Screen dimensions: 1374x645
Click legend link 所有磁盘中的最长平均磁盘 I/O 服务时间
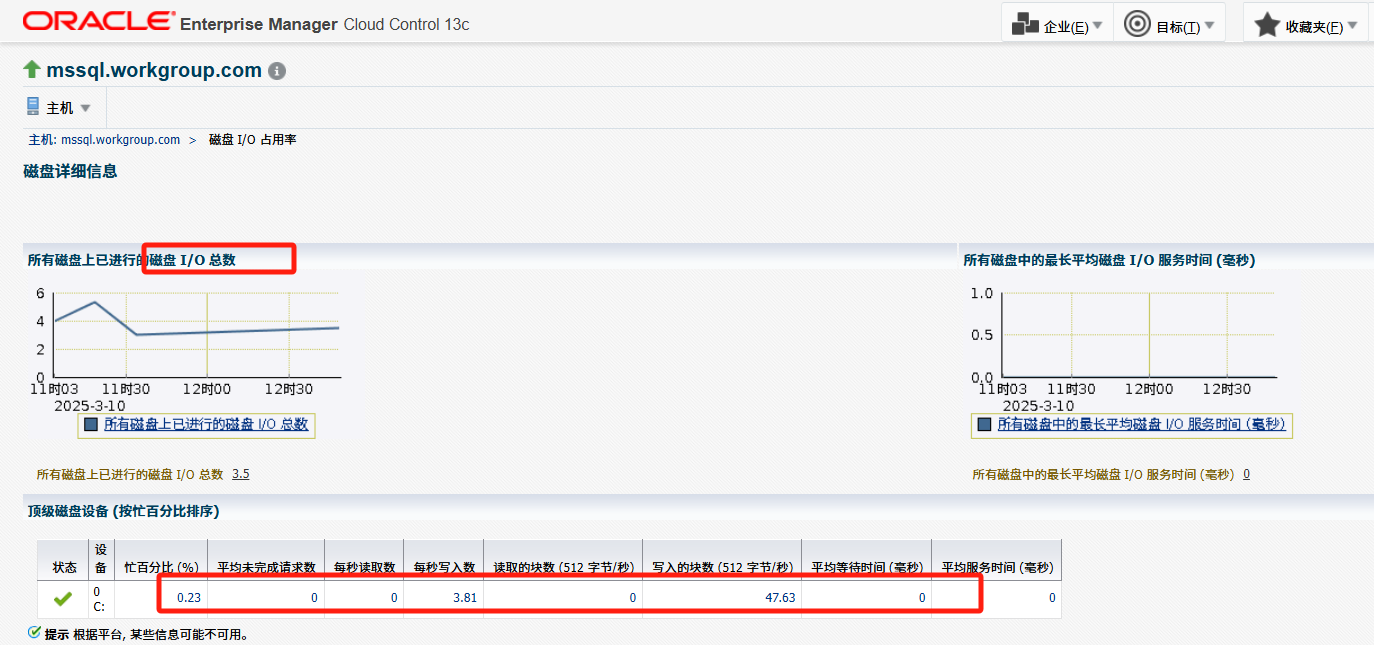click(1141, 425)
